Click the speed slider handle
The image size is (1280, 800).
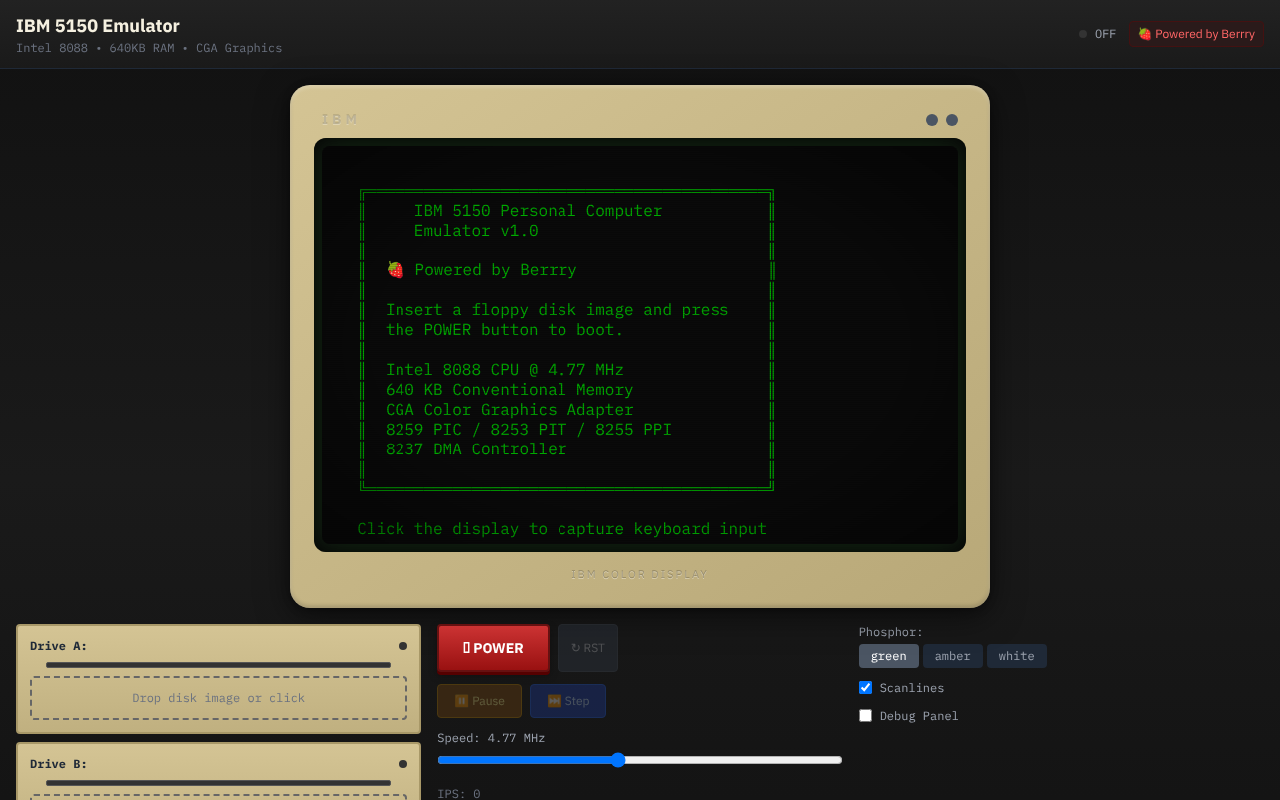point(618,760)
